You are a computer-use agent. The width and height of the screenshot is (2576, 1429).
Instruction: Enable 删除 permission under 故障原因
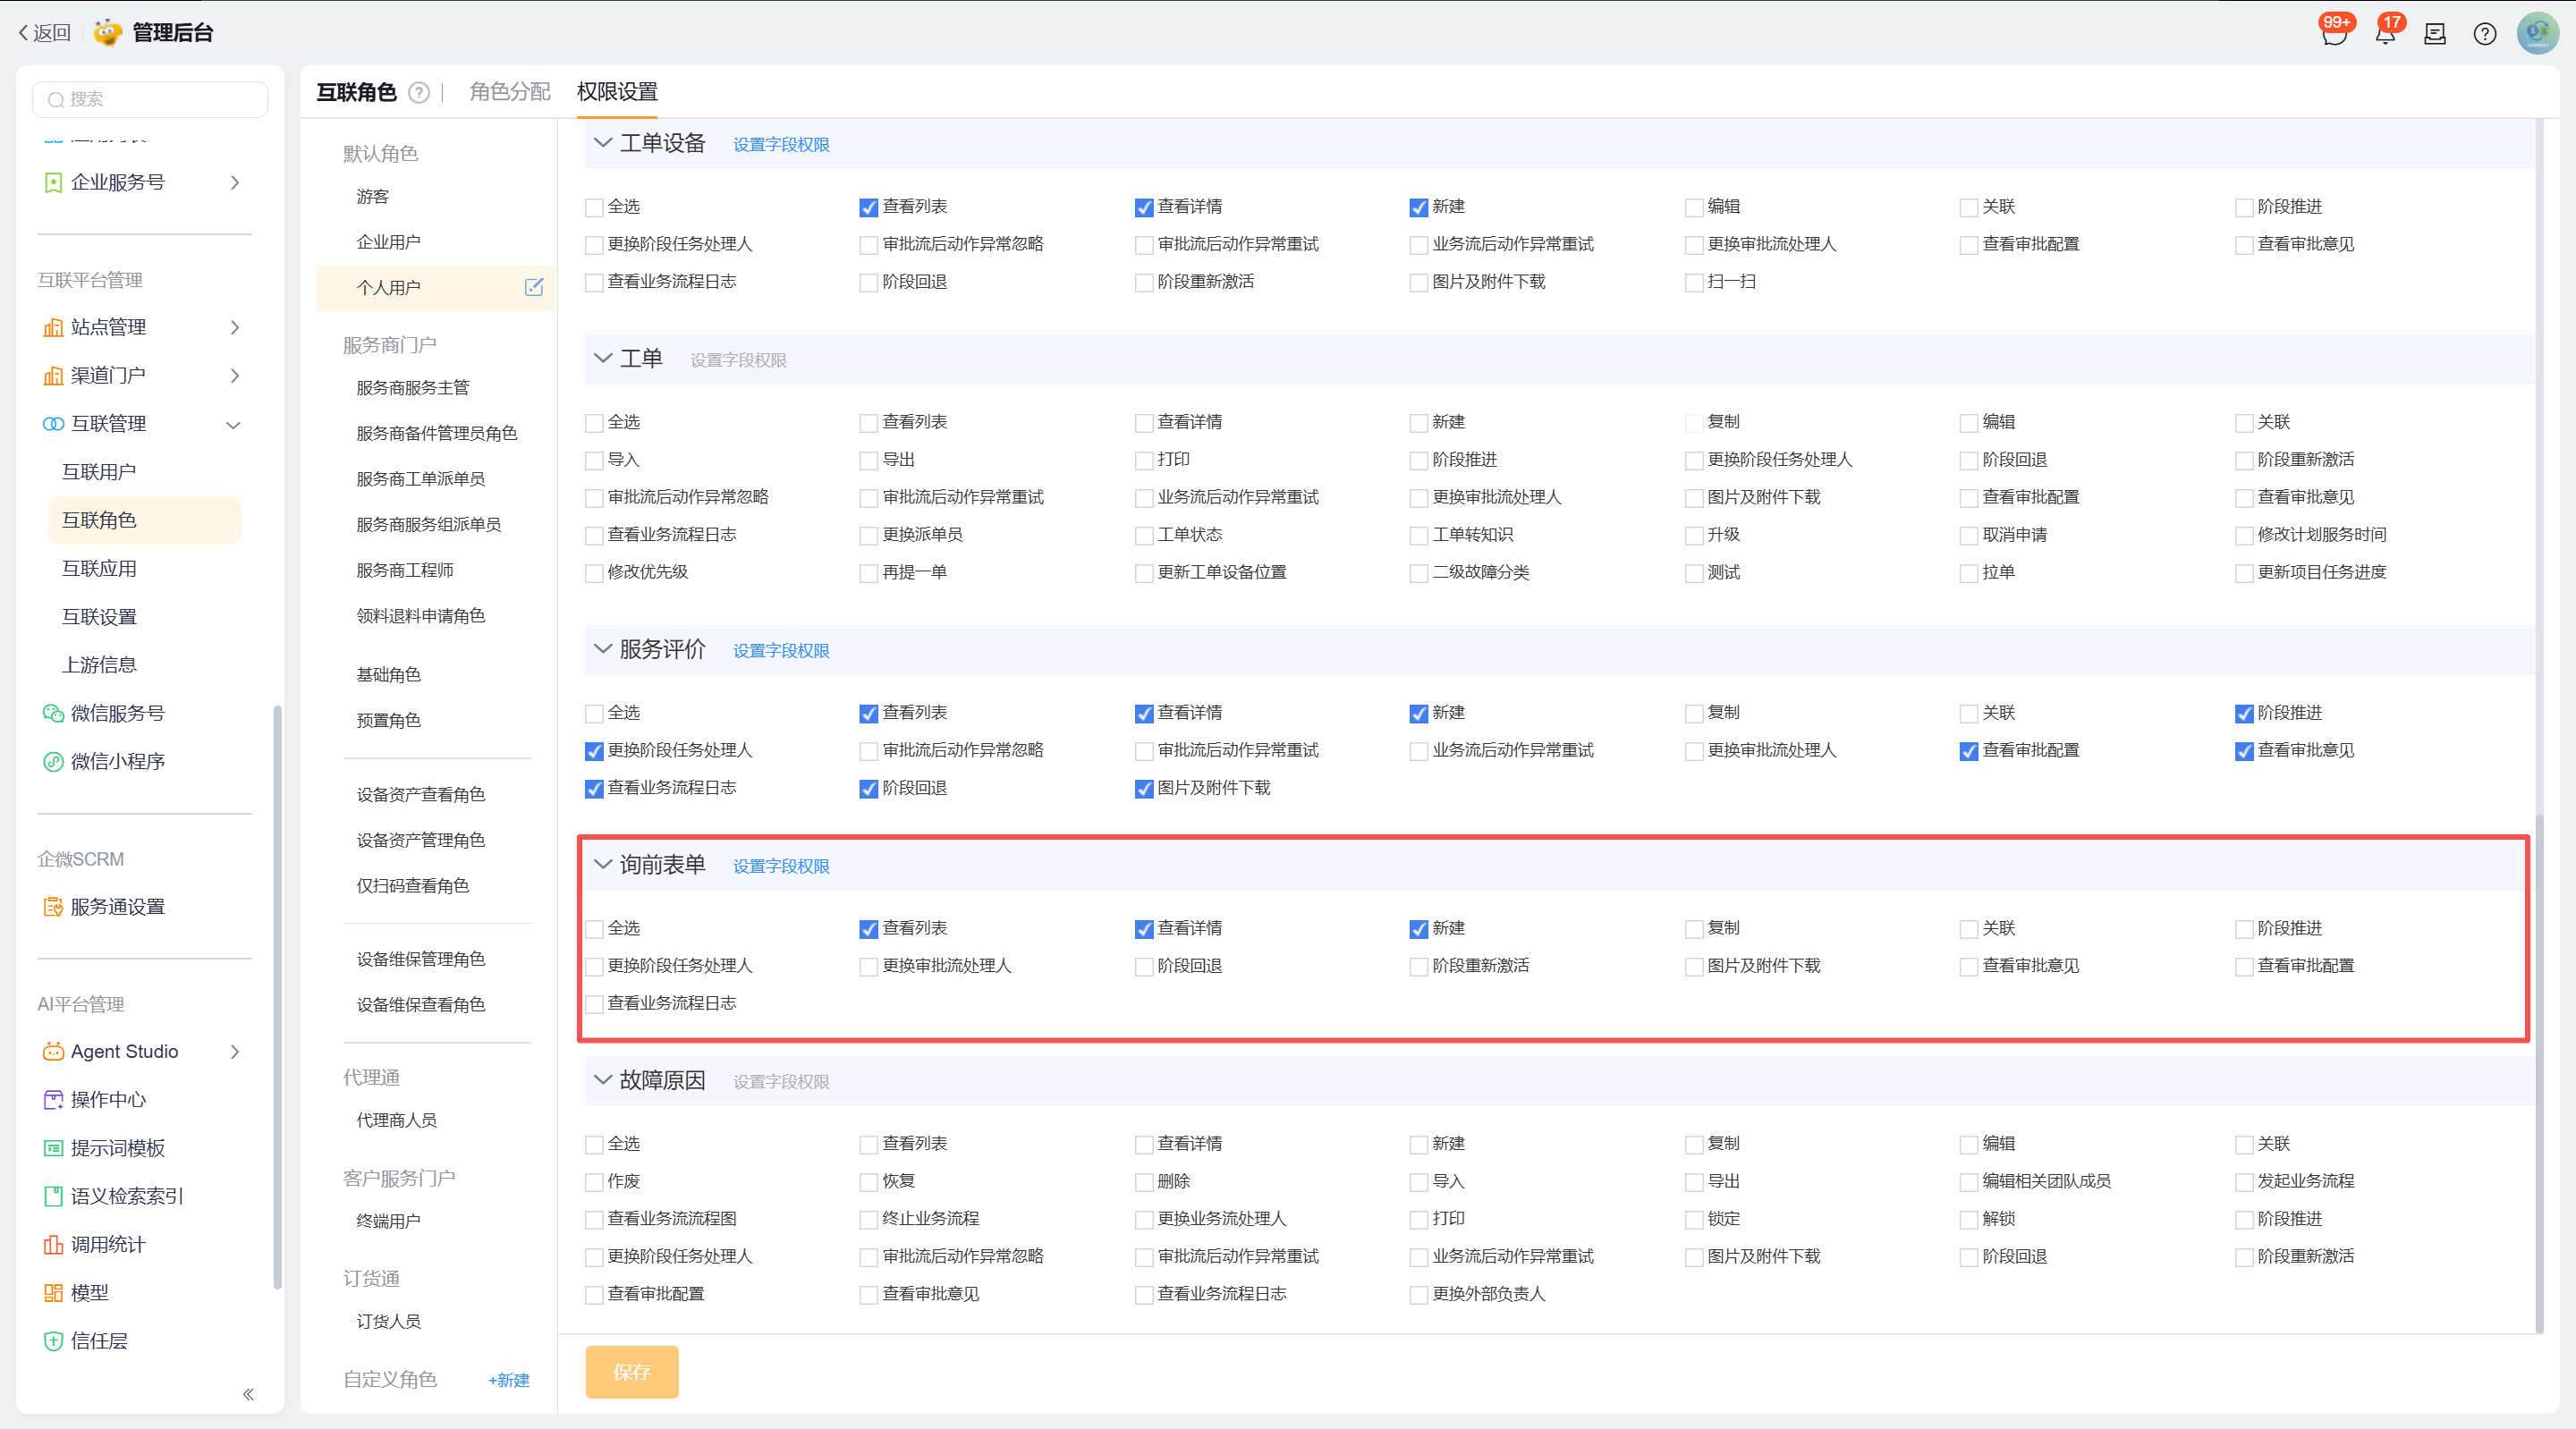point(1143,1182)
